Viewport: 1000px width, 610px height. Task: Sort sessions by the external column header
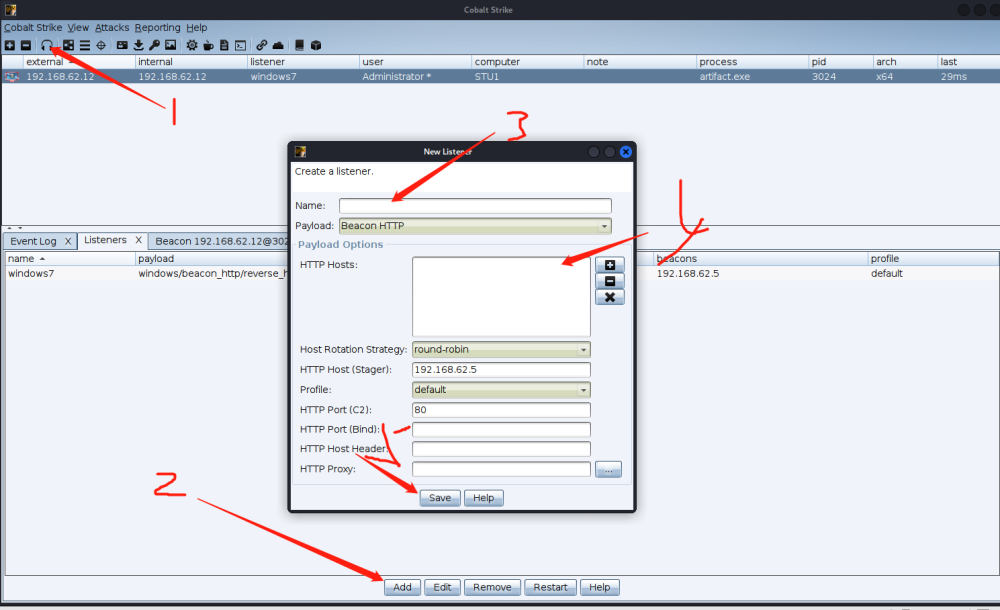pyautogui.click(x=78, y=62)
